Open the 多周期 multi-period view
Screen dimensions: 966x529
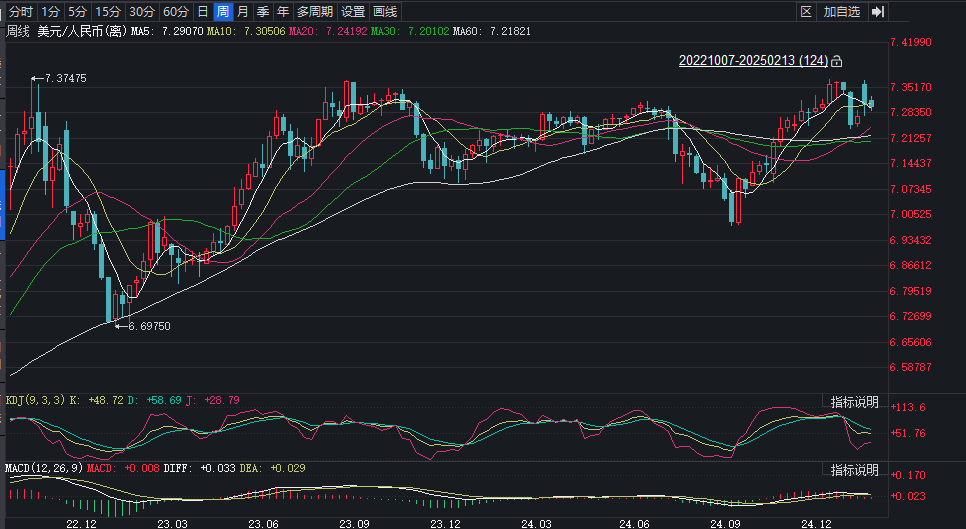click(x=315, y=12)
